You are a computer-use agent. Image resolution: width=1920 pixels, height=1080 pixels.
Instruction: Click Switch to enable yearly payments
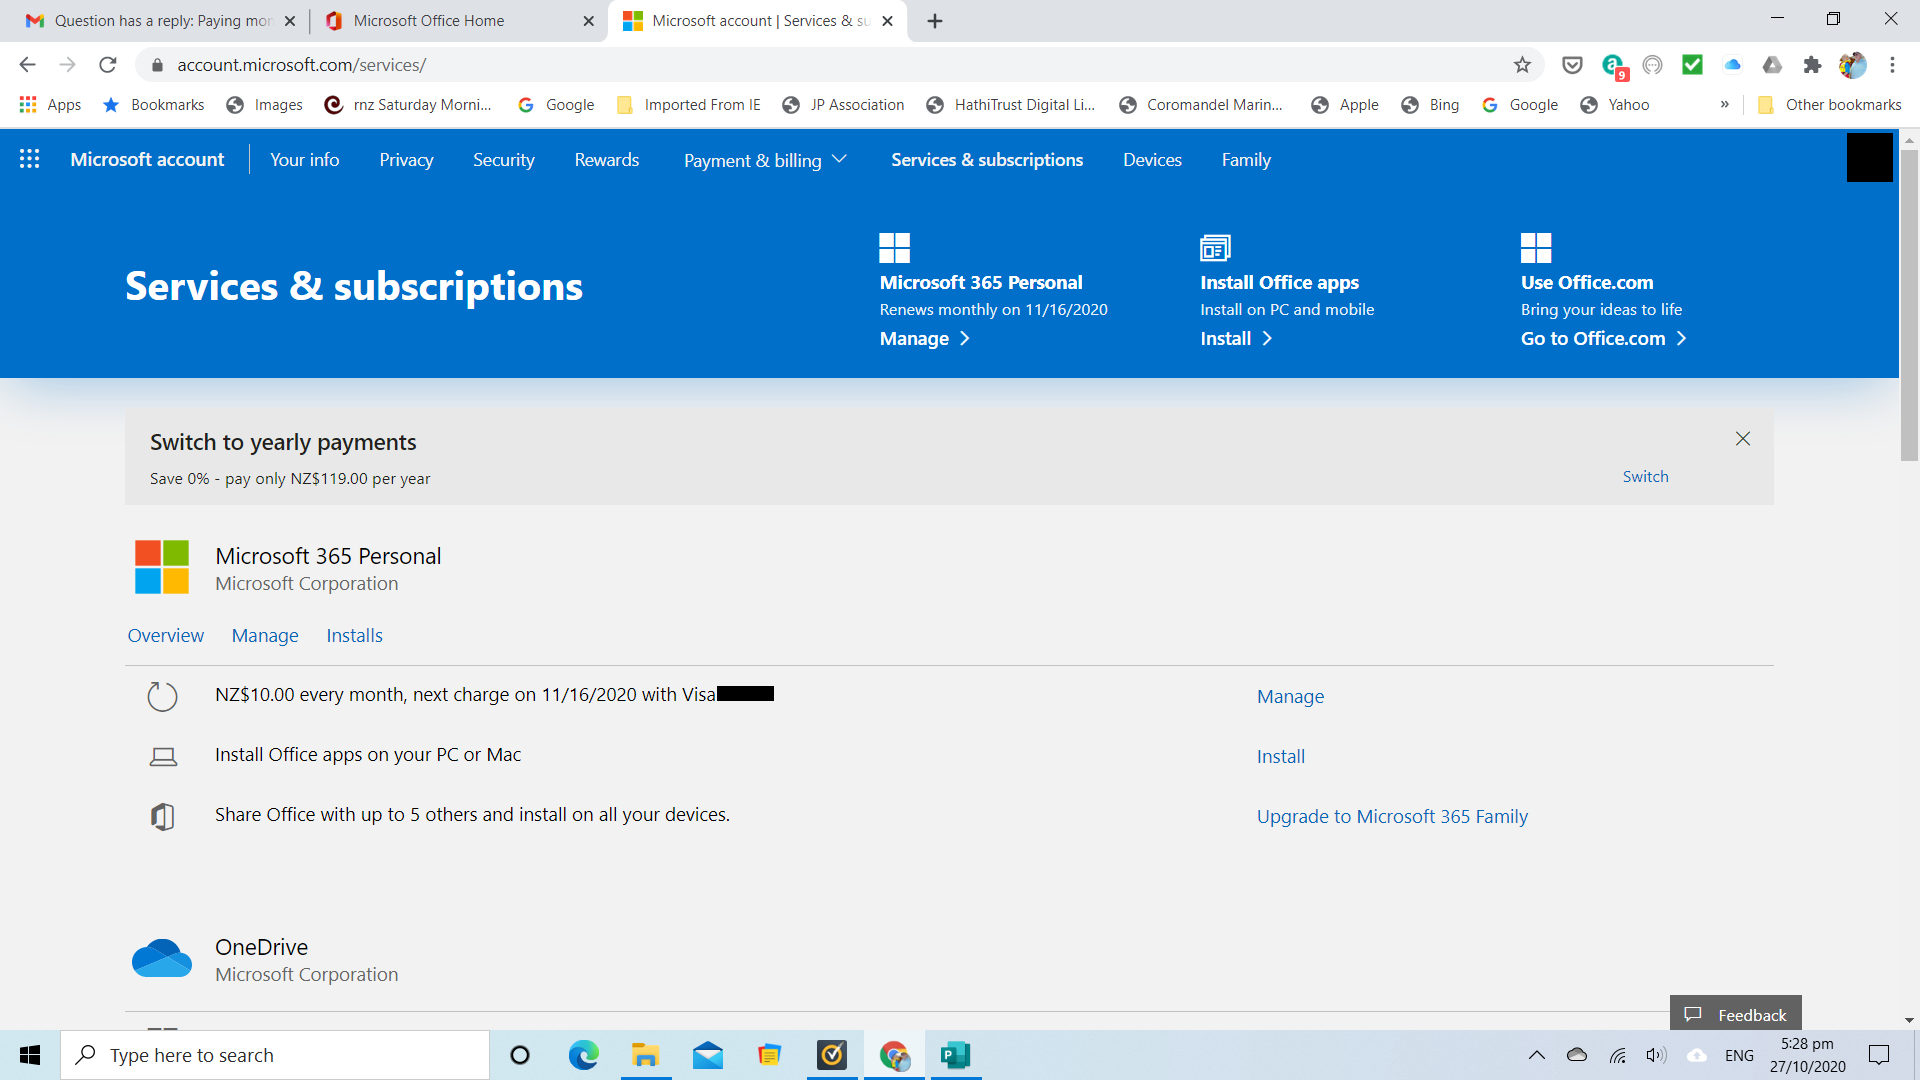(1645, 475)
